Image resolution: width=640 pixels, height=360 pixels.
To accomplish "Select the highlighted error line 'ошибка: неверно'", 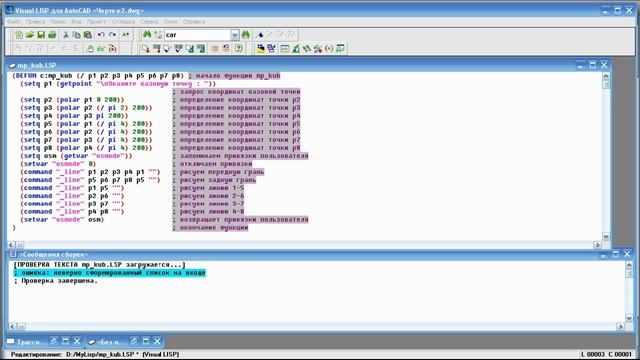I will tap(109, 273).
